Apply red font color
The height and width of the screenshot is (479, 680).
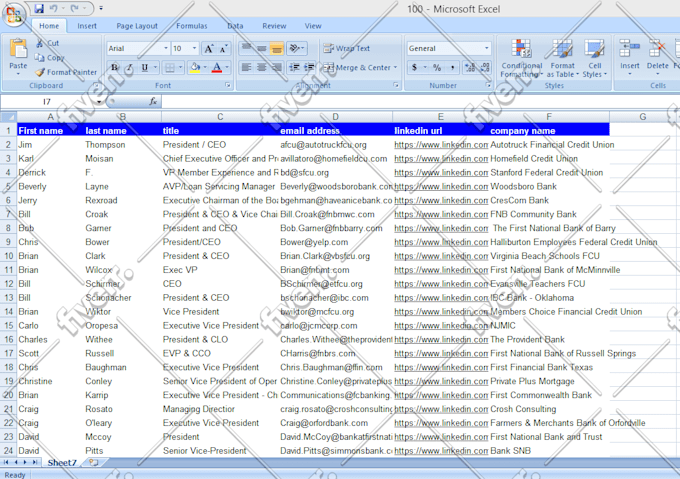coord(217,68)
